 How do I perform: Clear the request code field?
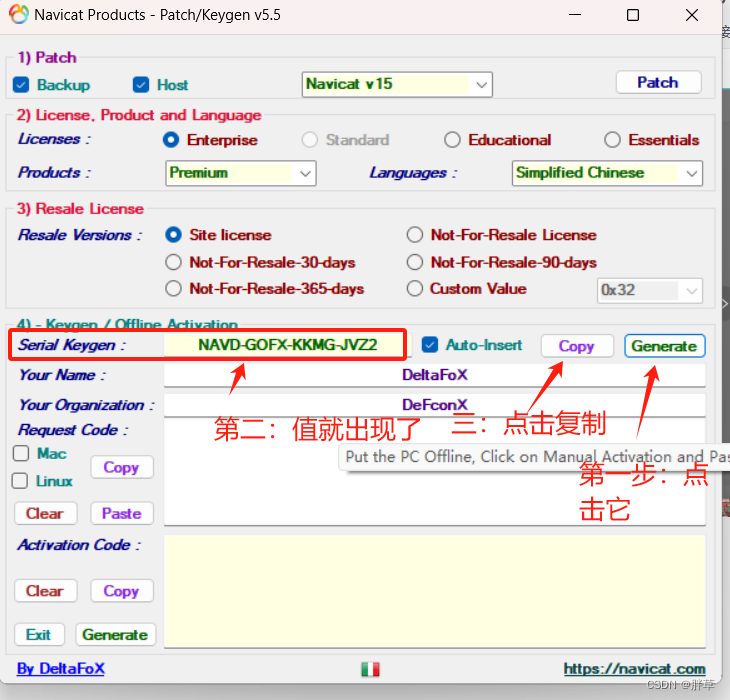(x=45, y=513)
